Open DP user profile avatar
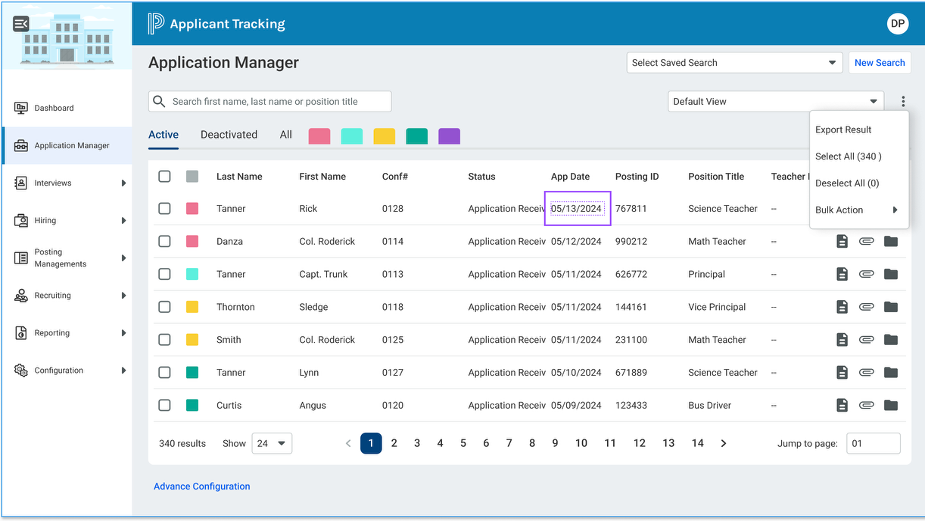The image size is (926, 522). pos(897,24)
